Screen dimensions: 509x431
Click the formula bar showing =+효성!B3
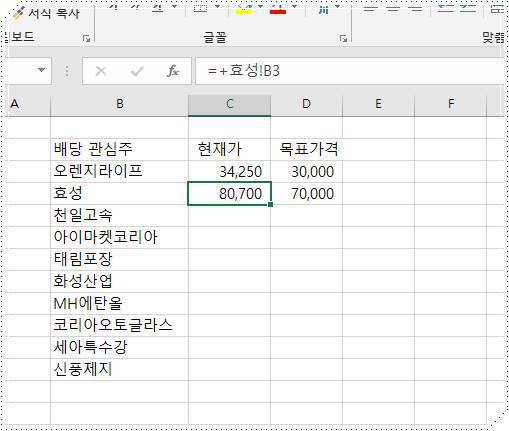coord(350,71)
